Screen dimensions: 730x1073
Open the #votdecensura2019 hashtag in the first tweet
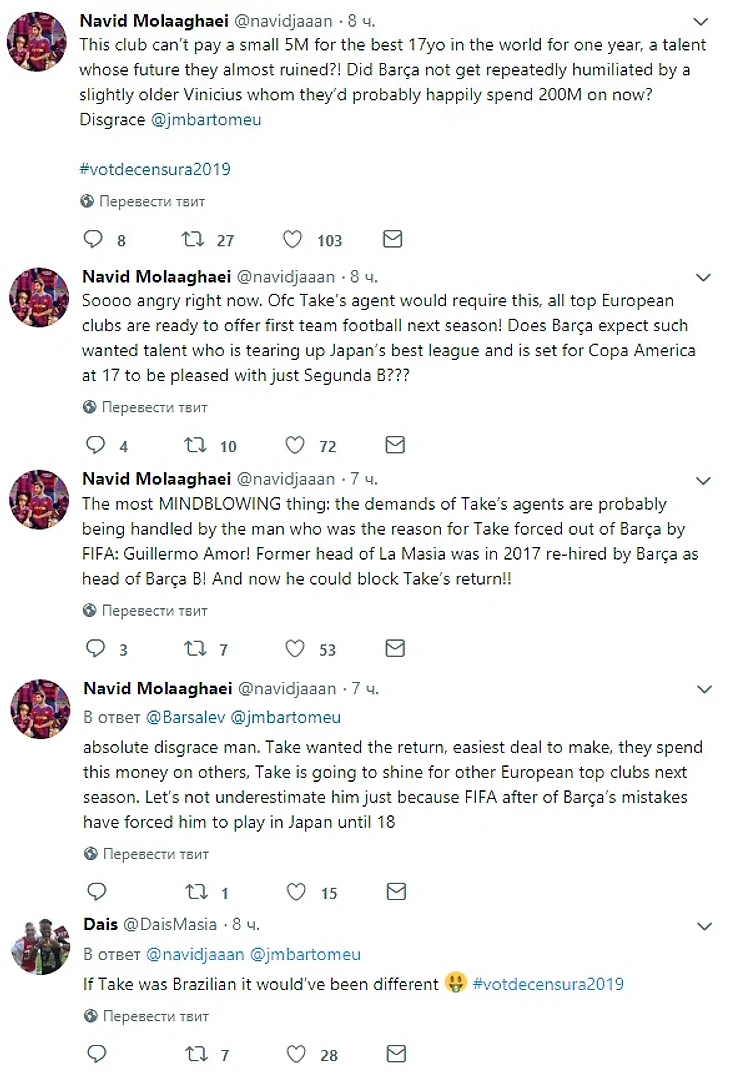coord(156,169)
